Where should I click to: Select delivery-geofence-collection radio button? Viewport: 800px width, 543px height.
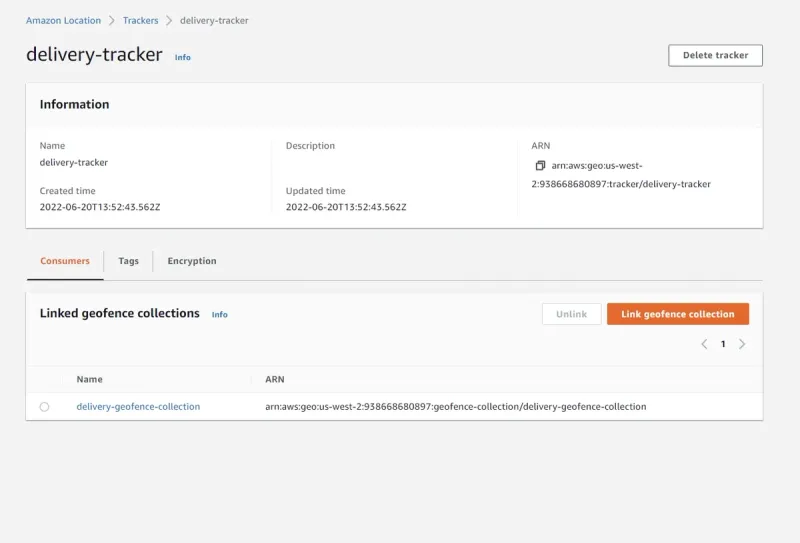(x=44, y=407)
